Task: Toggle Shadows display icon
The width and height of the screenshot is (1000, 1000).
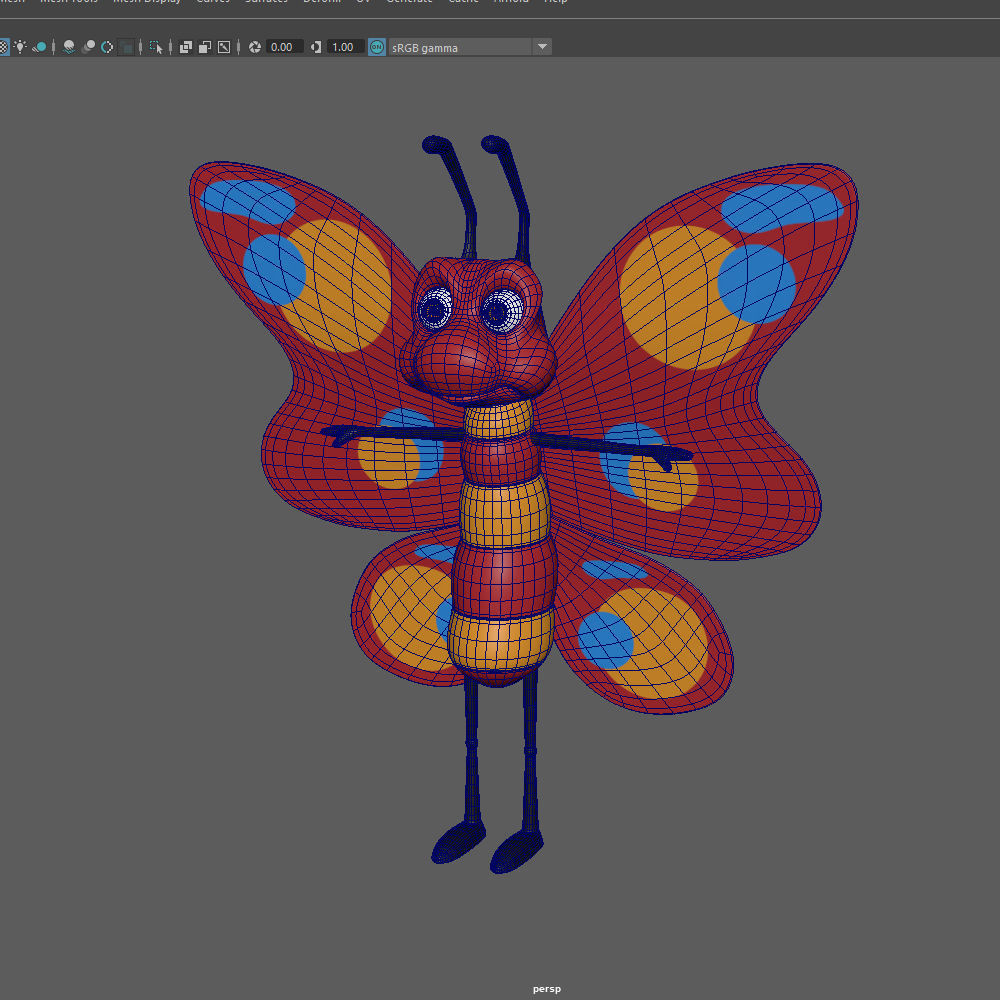Action: coord(40,47)
